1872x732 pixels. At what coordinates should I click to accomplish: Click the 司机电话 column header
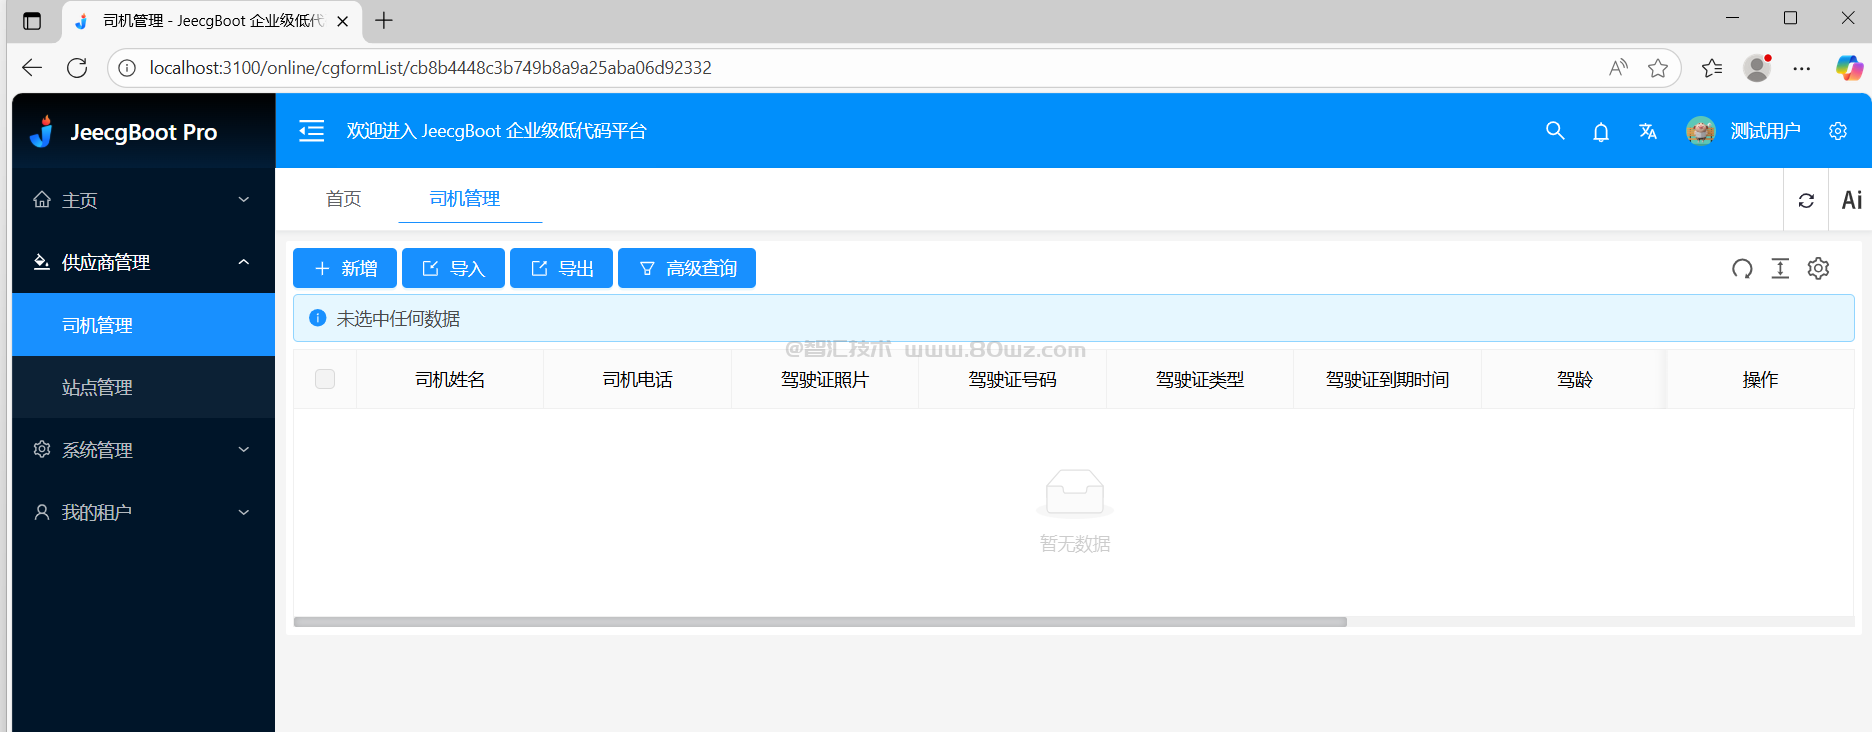(x=637, y=379)
